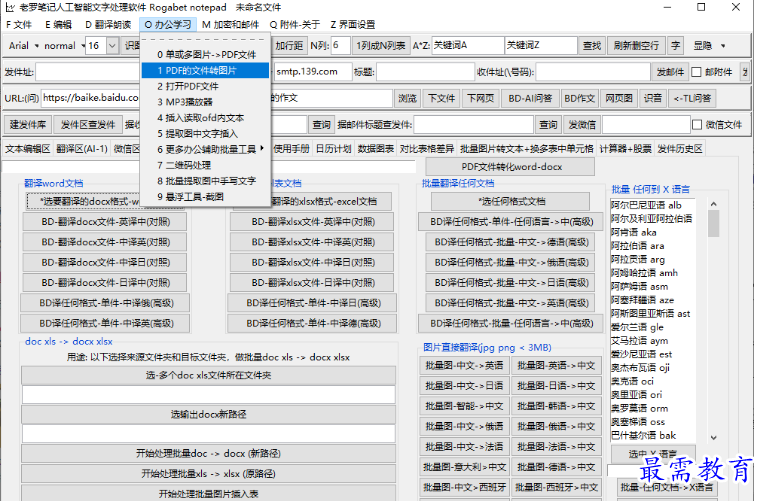
Task: Click the BD-AI问答 button
Action: pyautogui.click(x=530, y=99)
